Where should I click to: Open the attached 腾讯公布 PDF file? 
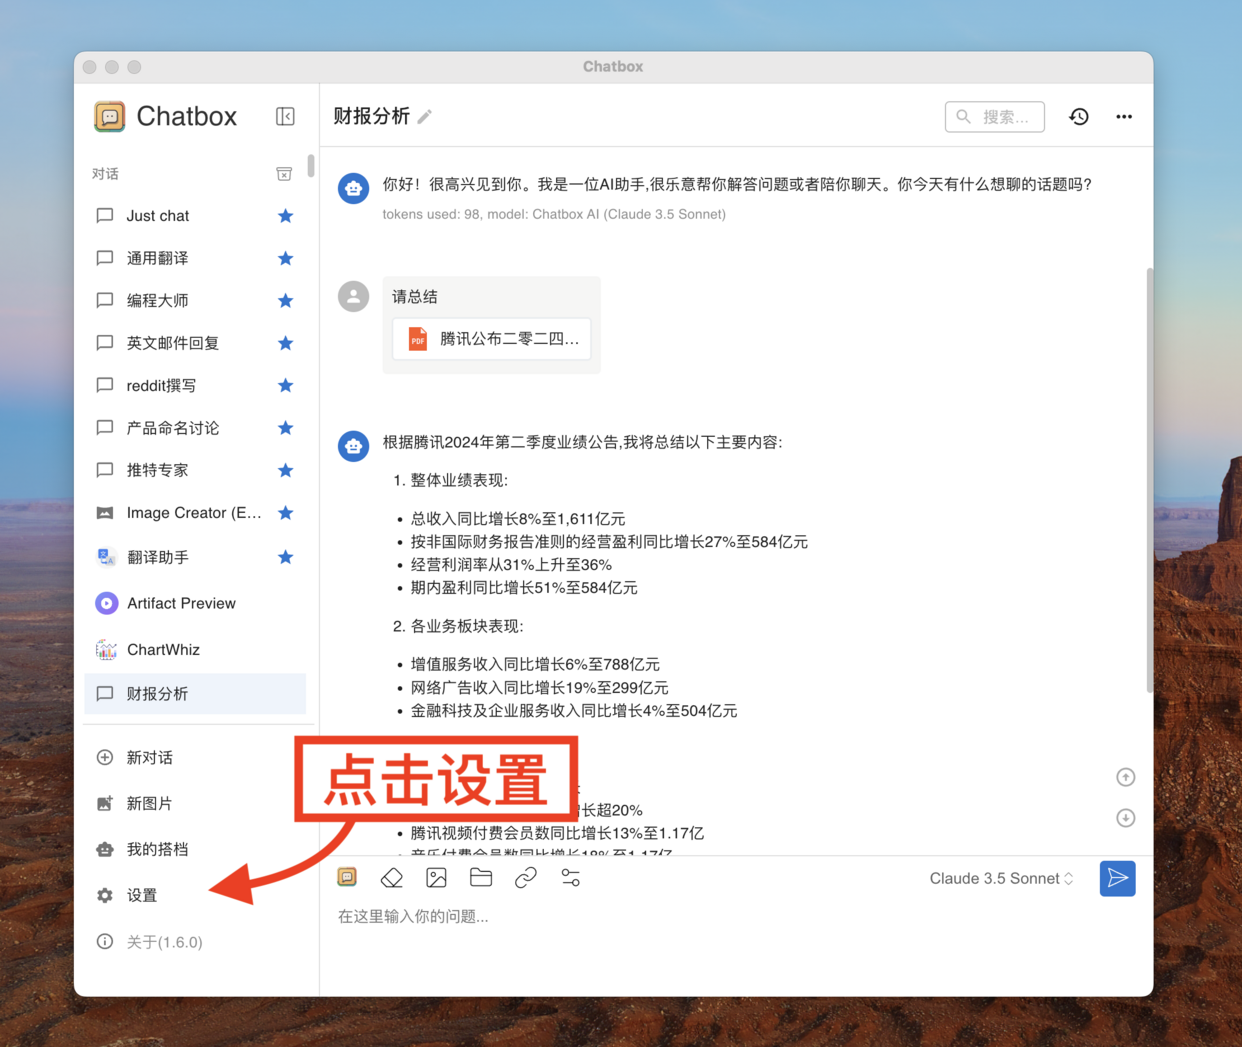pos(492,339)
